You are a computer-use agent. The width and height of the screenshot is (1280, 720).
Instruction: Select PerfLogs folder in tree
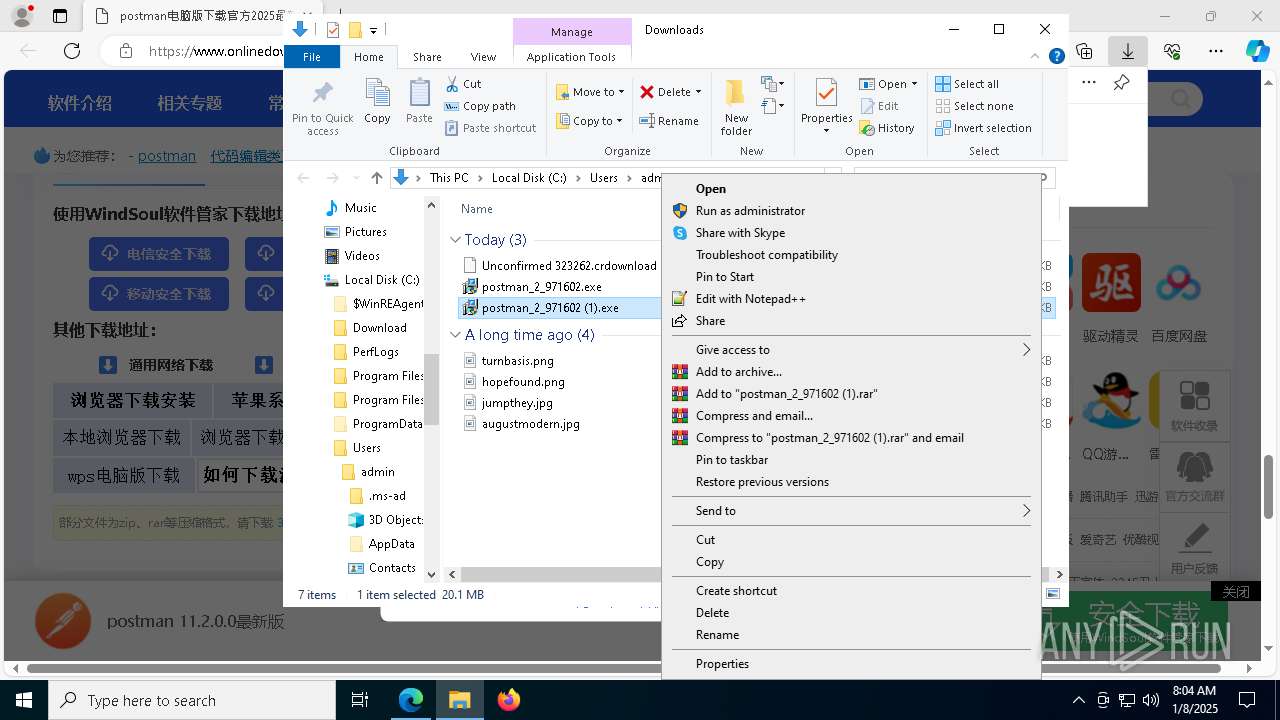(375, 352)
